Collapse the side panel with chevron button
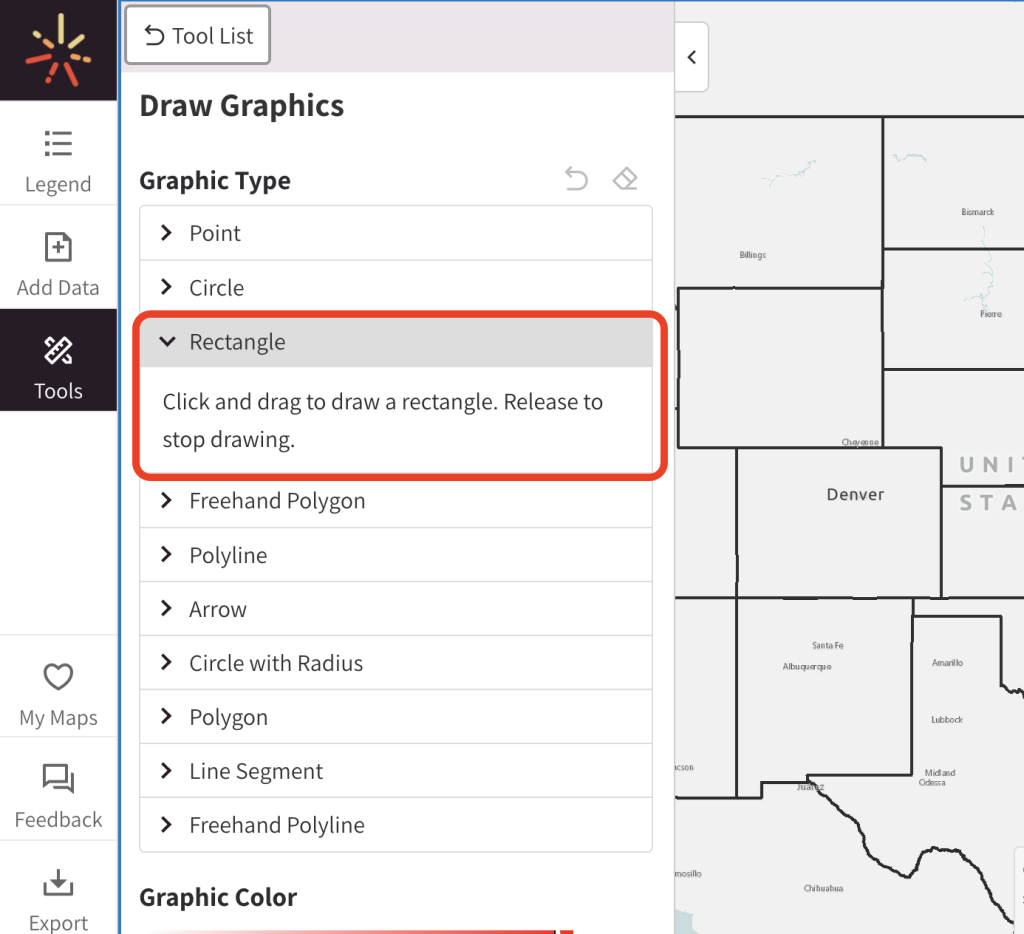 (x=691, y=57)
